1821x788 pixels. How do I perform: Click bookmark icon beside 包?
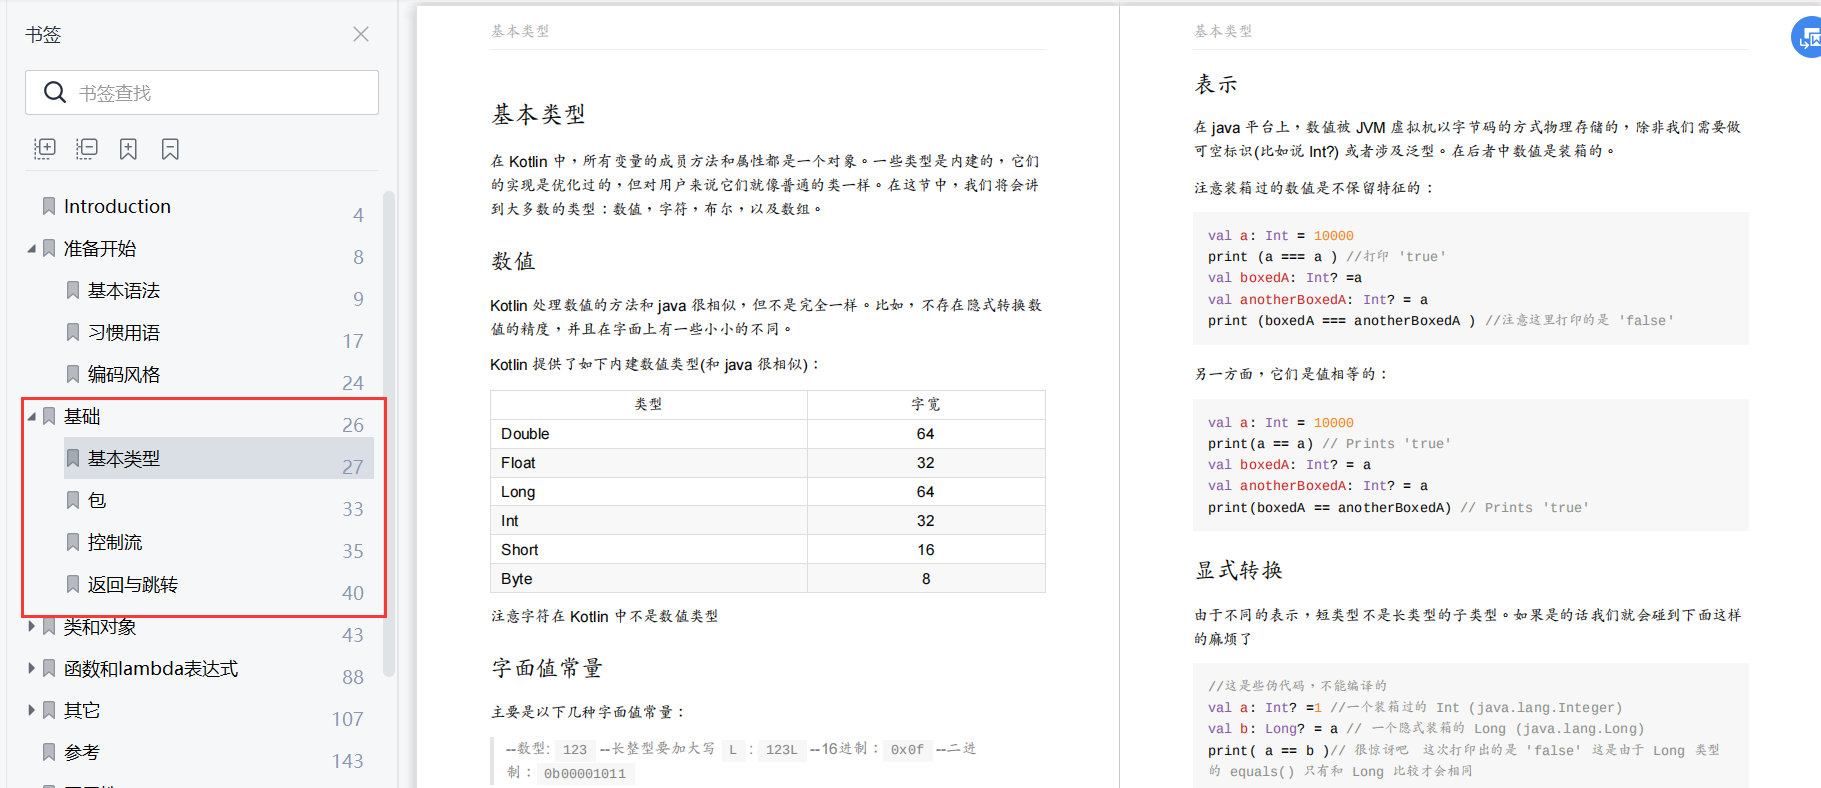click(73, 500)
